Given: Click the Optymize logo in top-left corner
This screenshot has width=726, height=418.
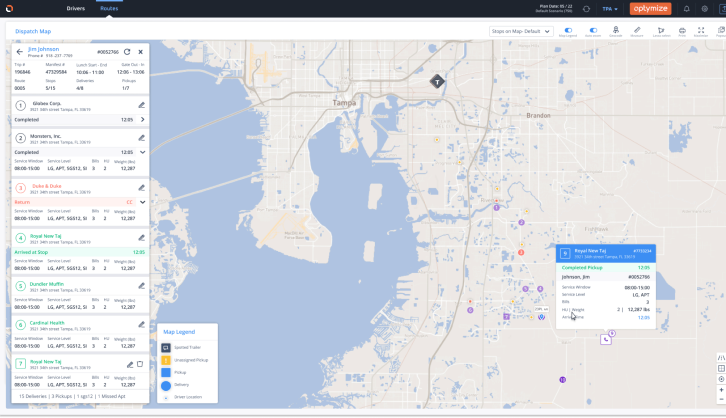Looking at the screenshot, I should tap(9, 8).
